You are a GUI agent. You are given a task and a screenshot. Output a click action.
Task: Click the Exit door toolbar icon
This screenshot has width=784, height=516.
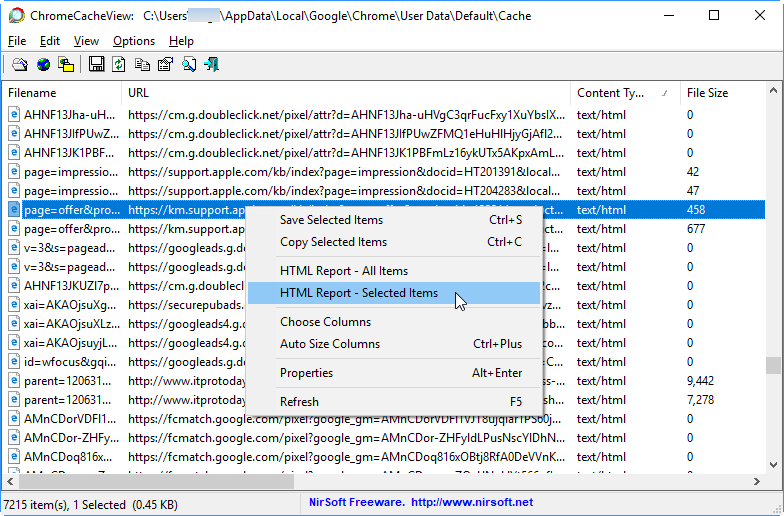(212, 64)
